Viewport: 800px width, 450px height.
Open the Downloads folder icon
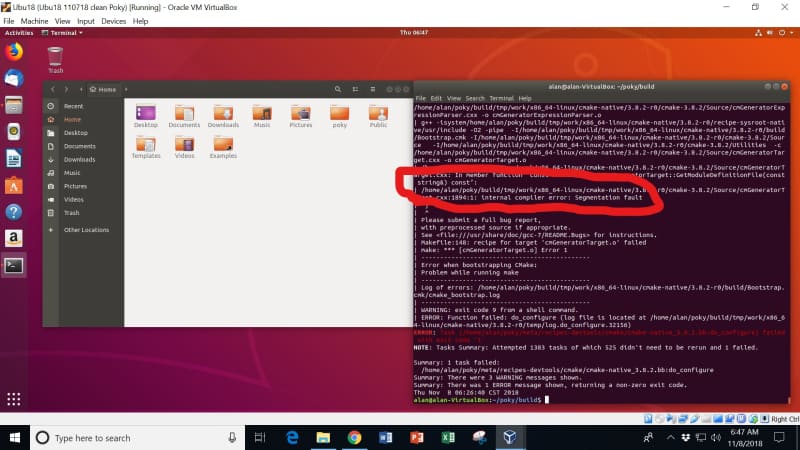click(223, 116)
